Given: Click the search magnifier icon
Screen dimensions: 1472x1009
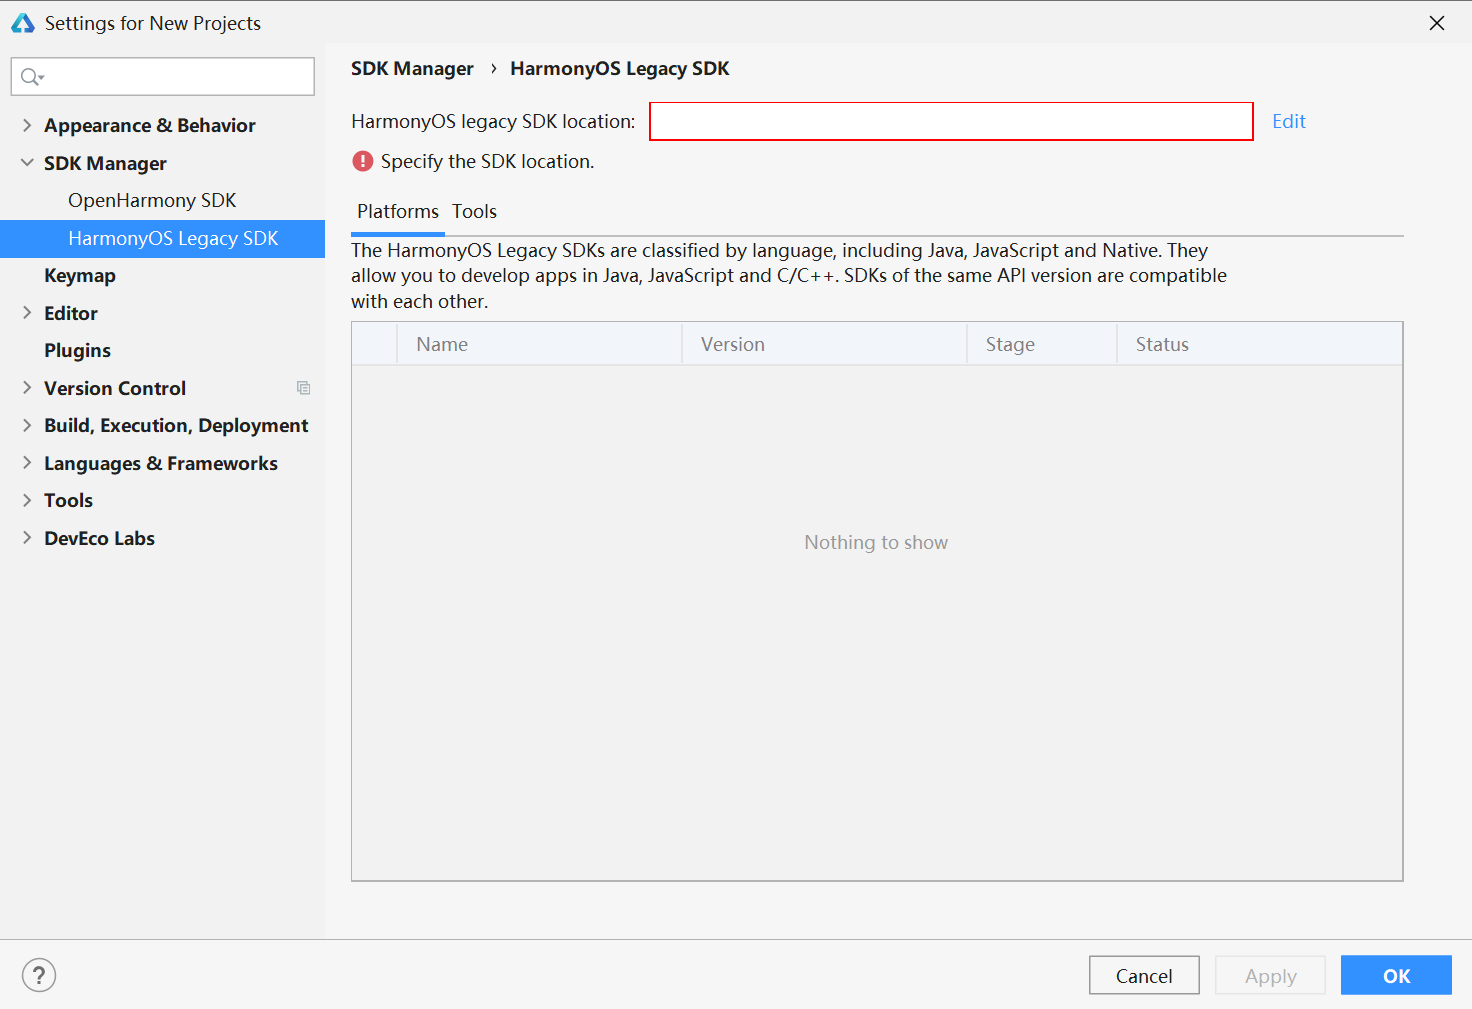Looking at the screenshot, I should point(32,77).
